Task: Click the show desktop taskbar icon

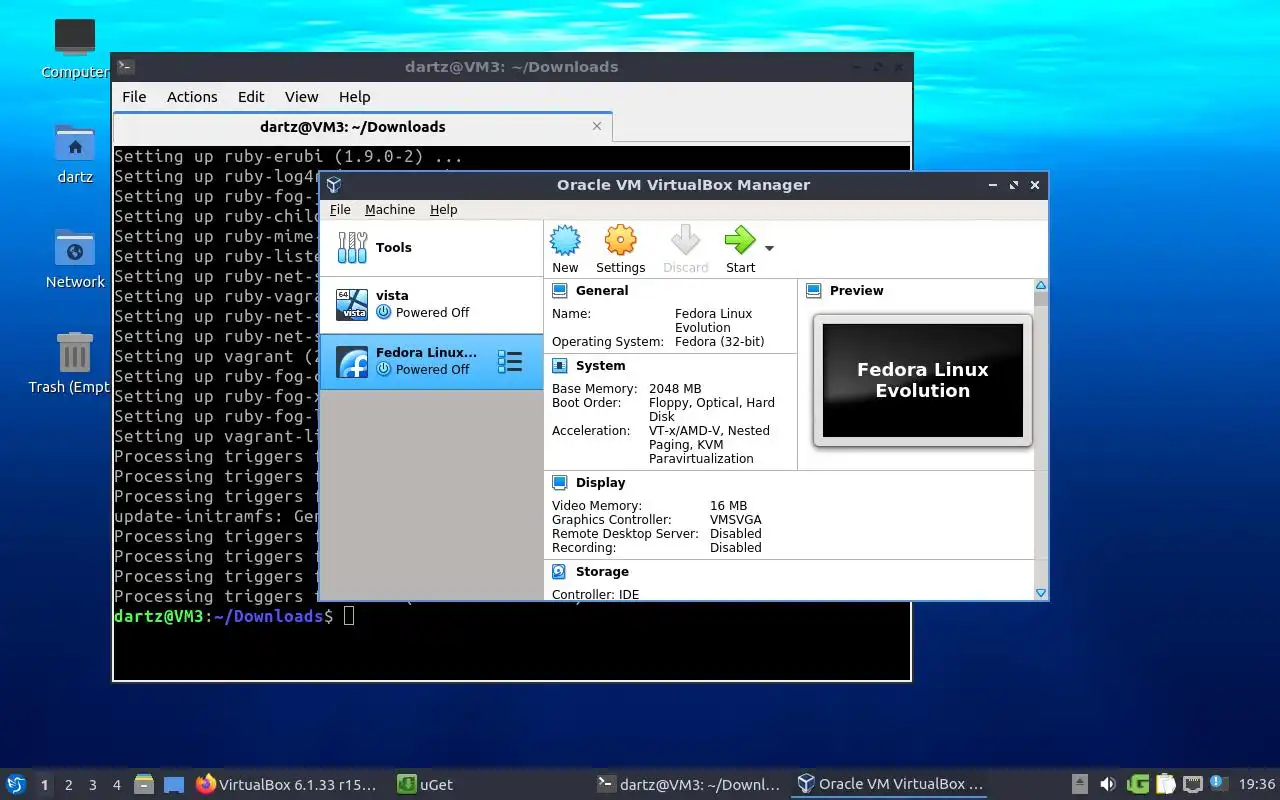Action: coord(174,784)
